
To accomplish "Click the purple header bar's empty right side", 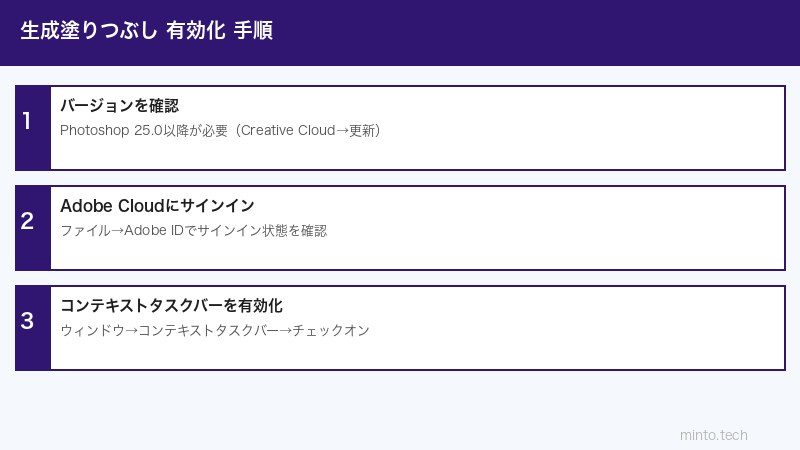I will 600,32.
